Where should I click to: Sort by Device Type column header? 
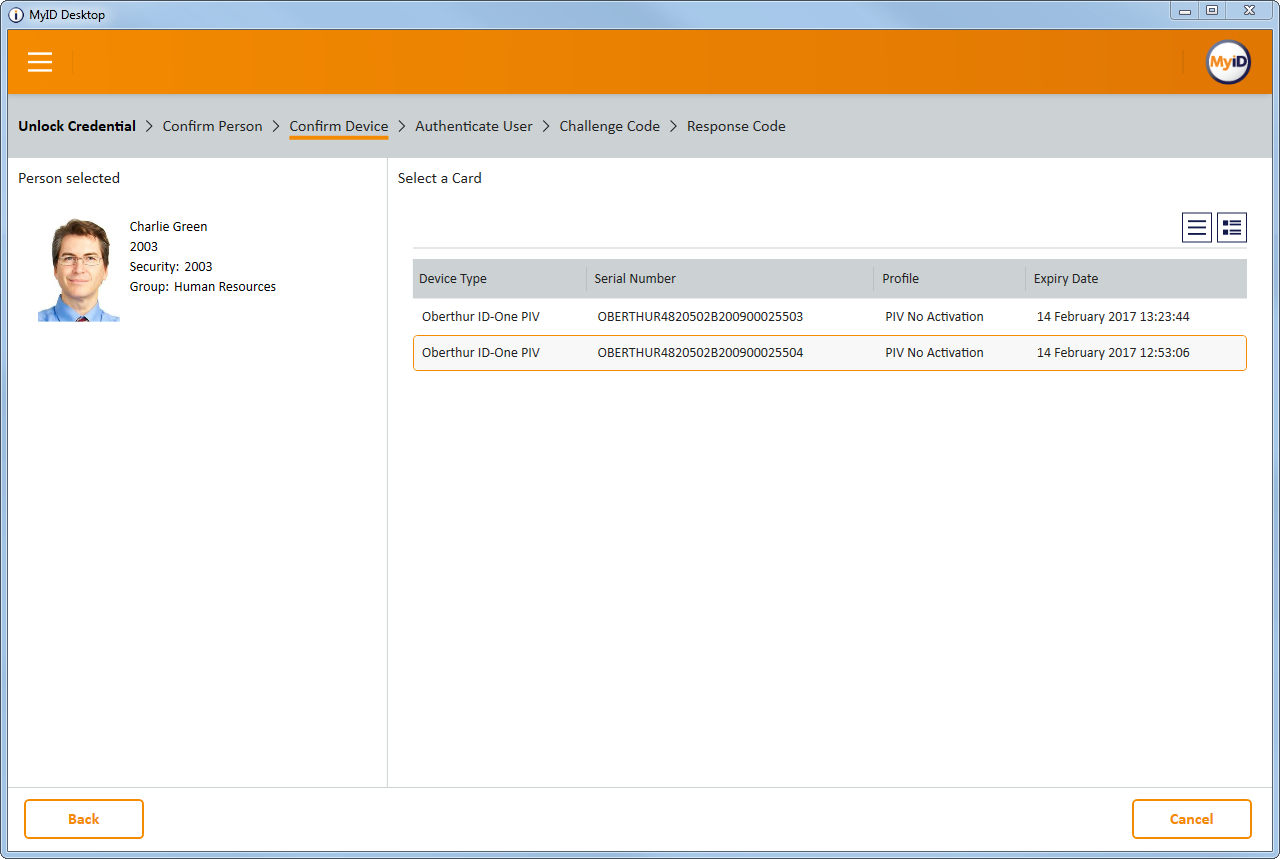click(x=453, y=279)
